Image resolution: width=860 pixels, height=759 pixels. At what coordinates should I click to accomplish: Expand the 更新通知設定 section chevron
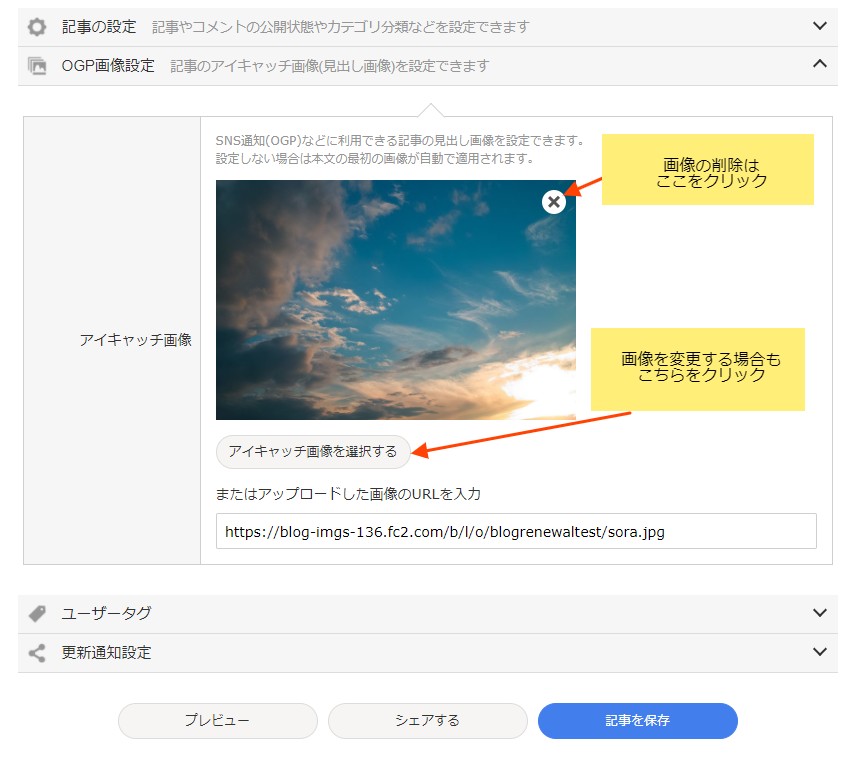point(819,652)
